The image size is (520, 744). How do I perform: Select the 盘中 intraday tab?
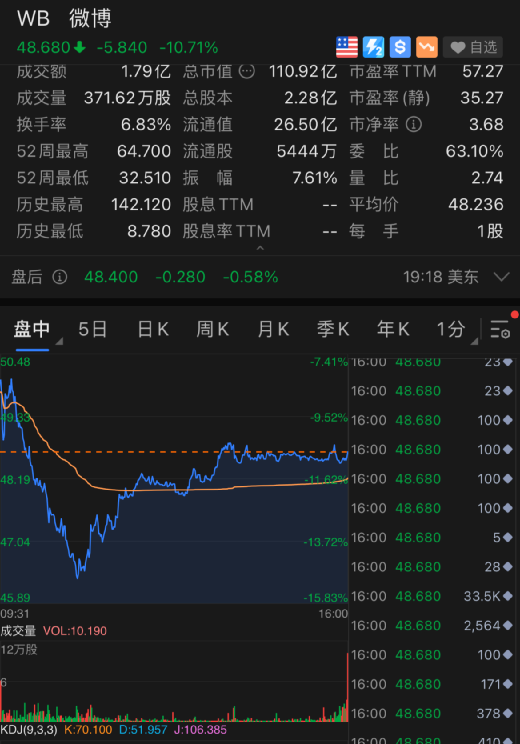[x=31, y=329]
